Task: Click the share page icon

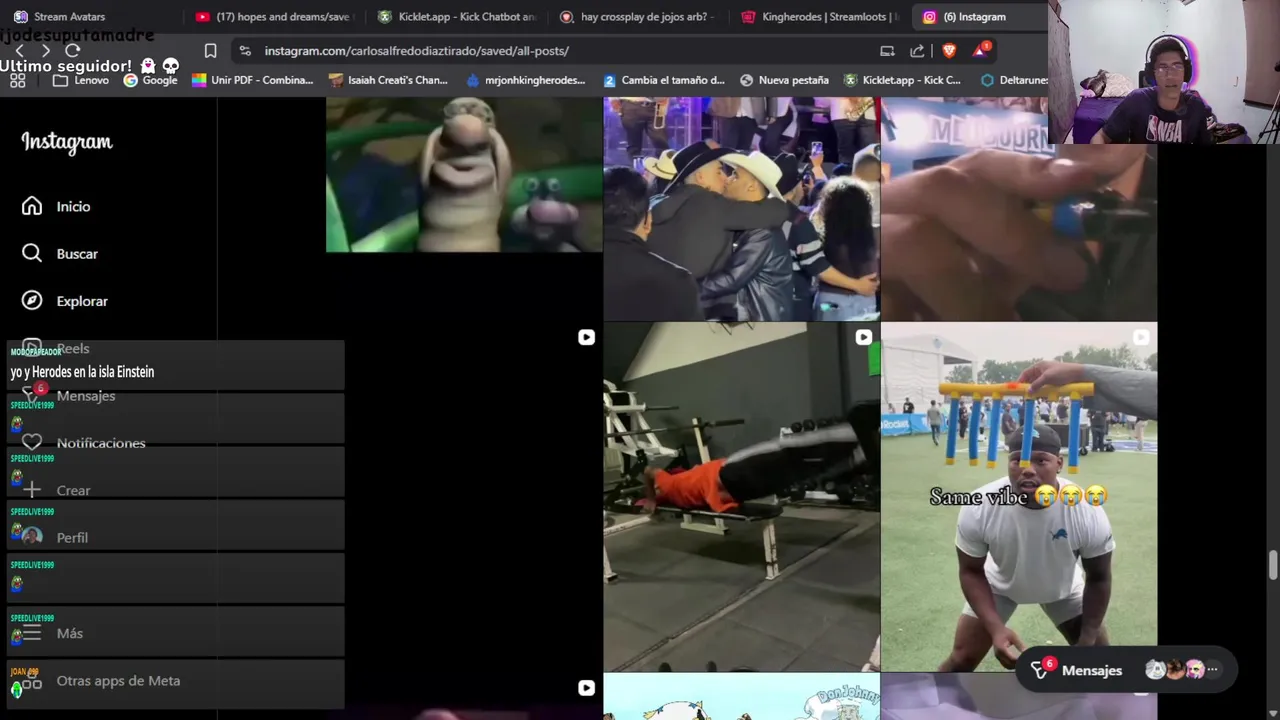Action: 917,51
